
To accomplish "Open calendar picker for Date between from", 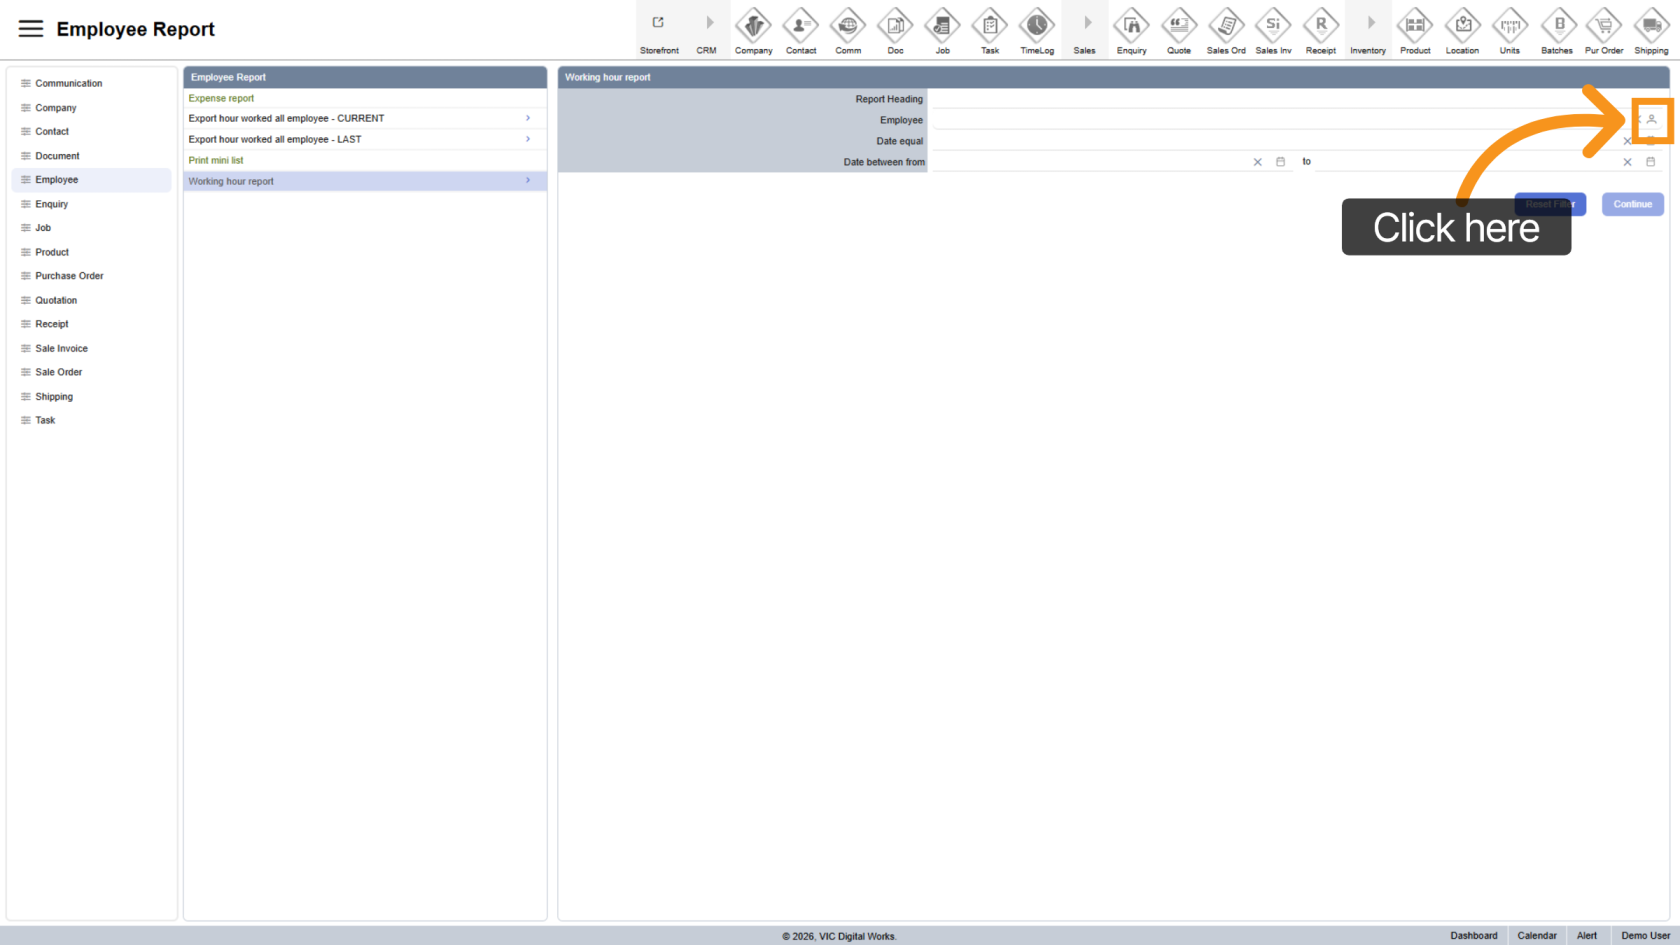I will 1280,162.
